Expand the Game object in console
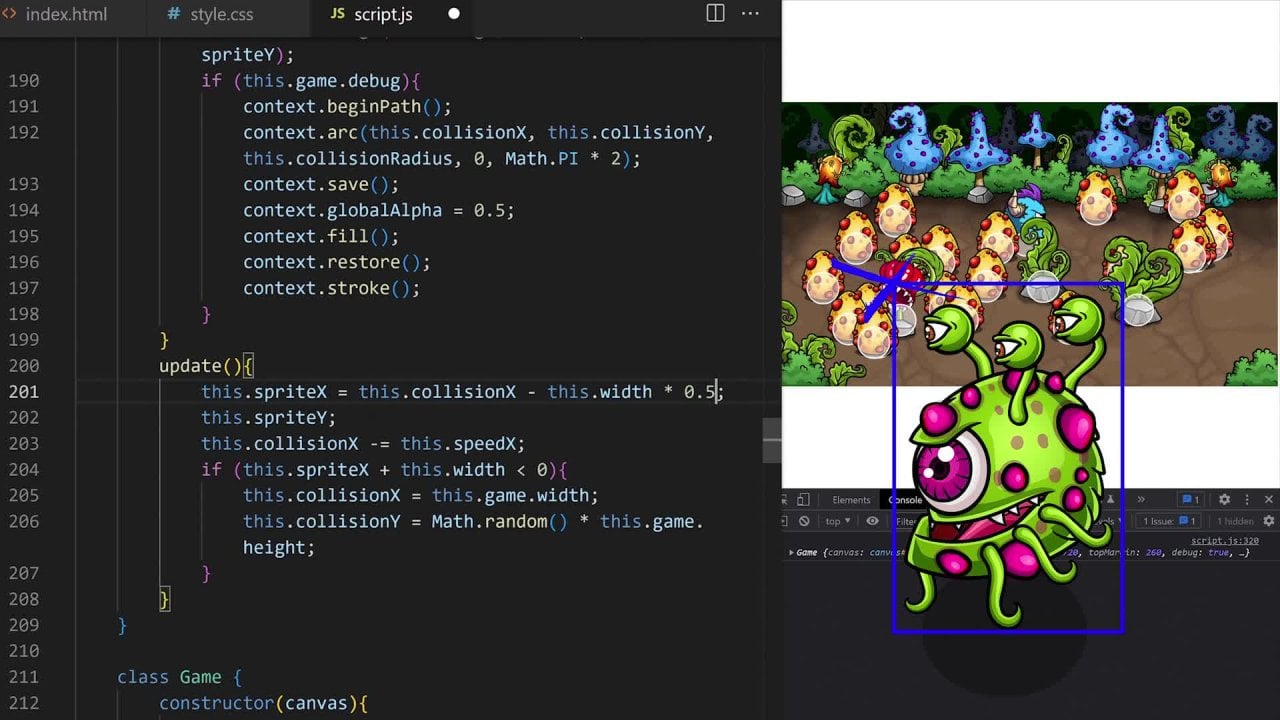 coord(791,552)
